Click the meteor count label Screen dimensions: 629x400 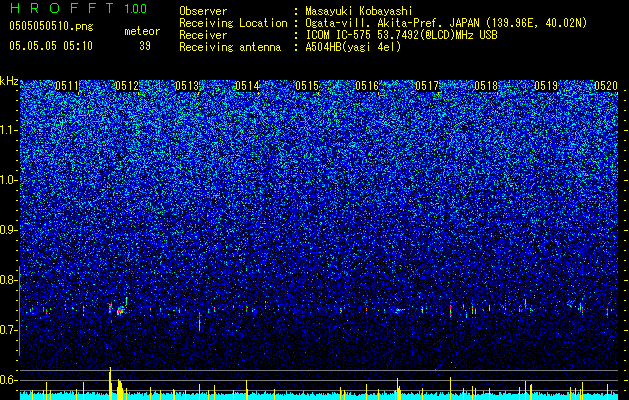click(142, 31)
